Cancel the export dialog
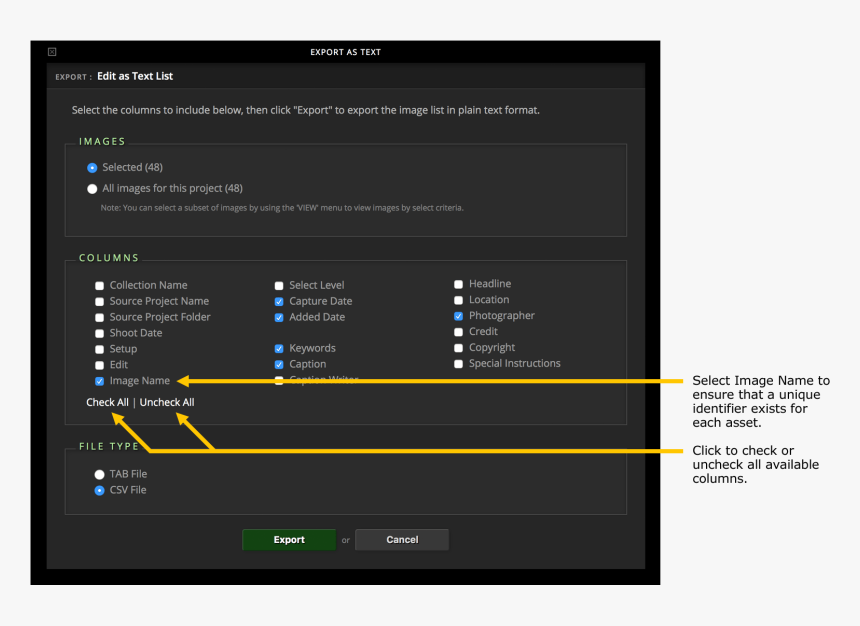The height and width of the screenshot is (626, 860). 402,540
